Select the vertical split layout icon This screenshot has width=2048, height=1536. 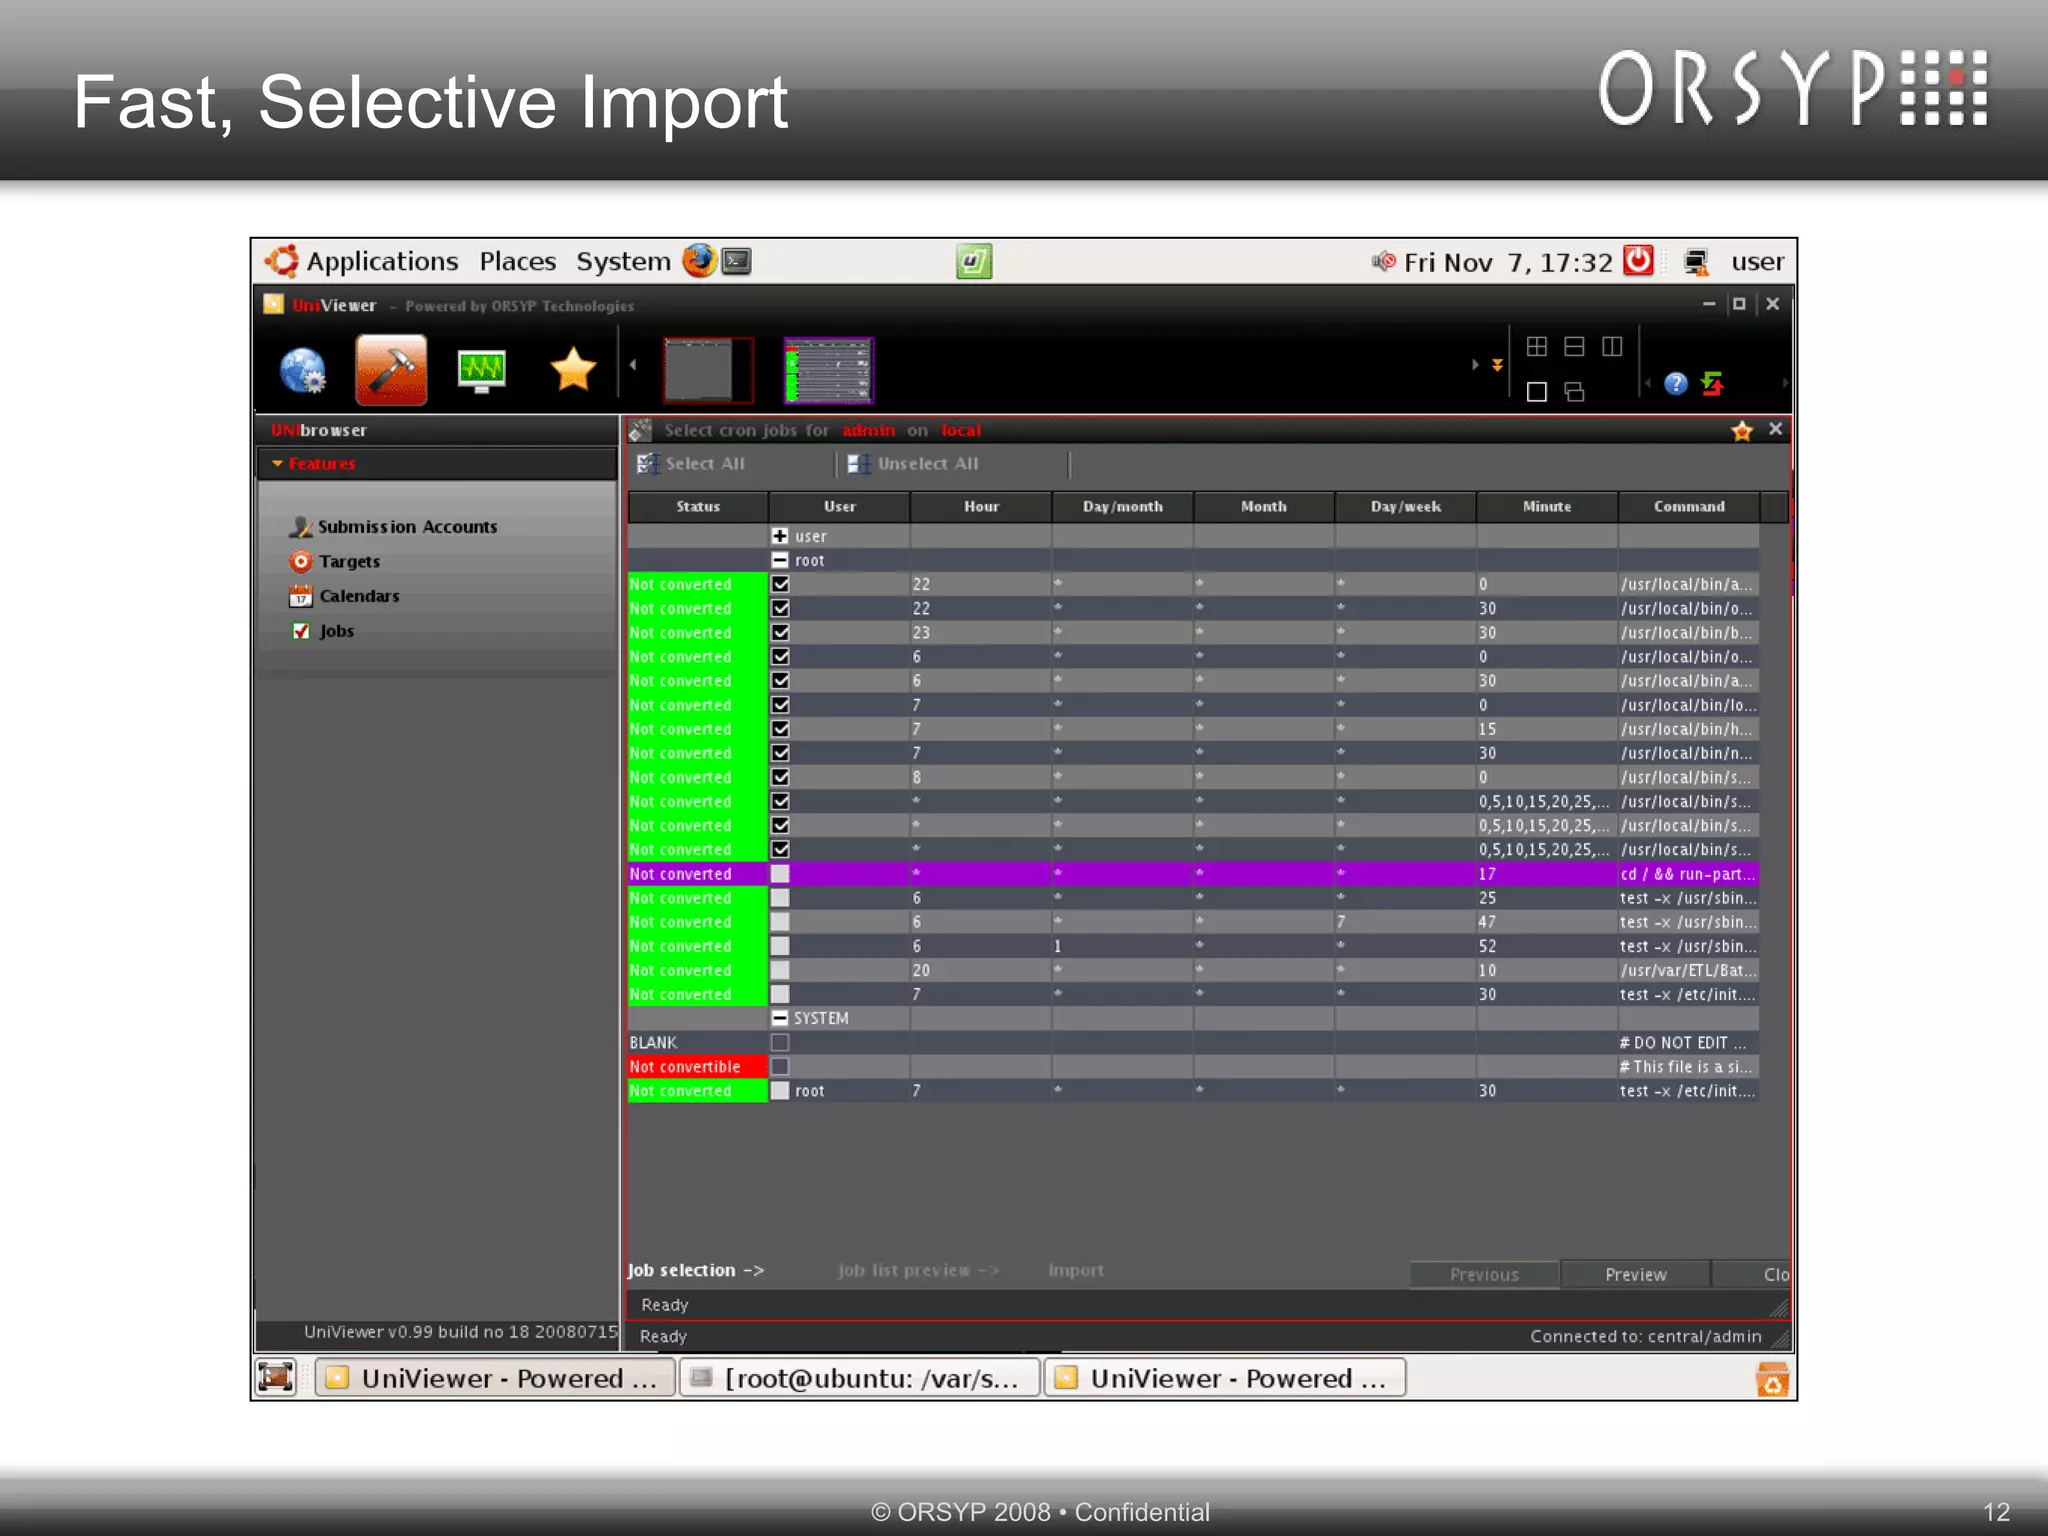point(1612,346)
